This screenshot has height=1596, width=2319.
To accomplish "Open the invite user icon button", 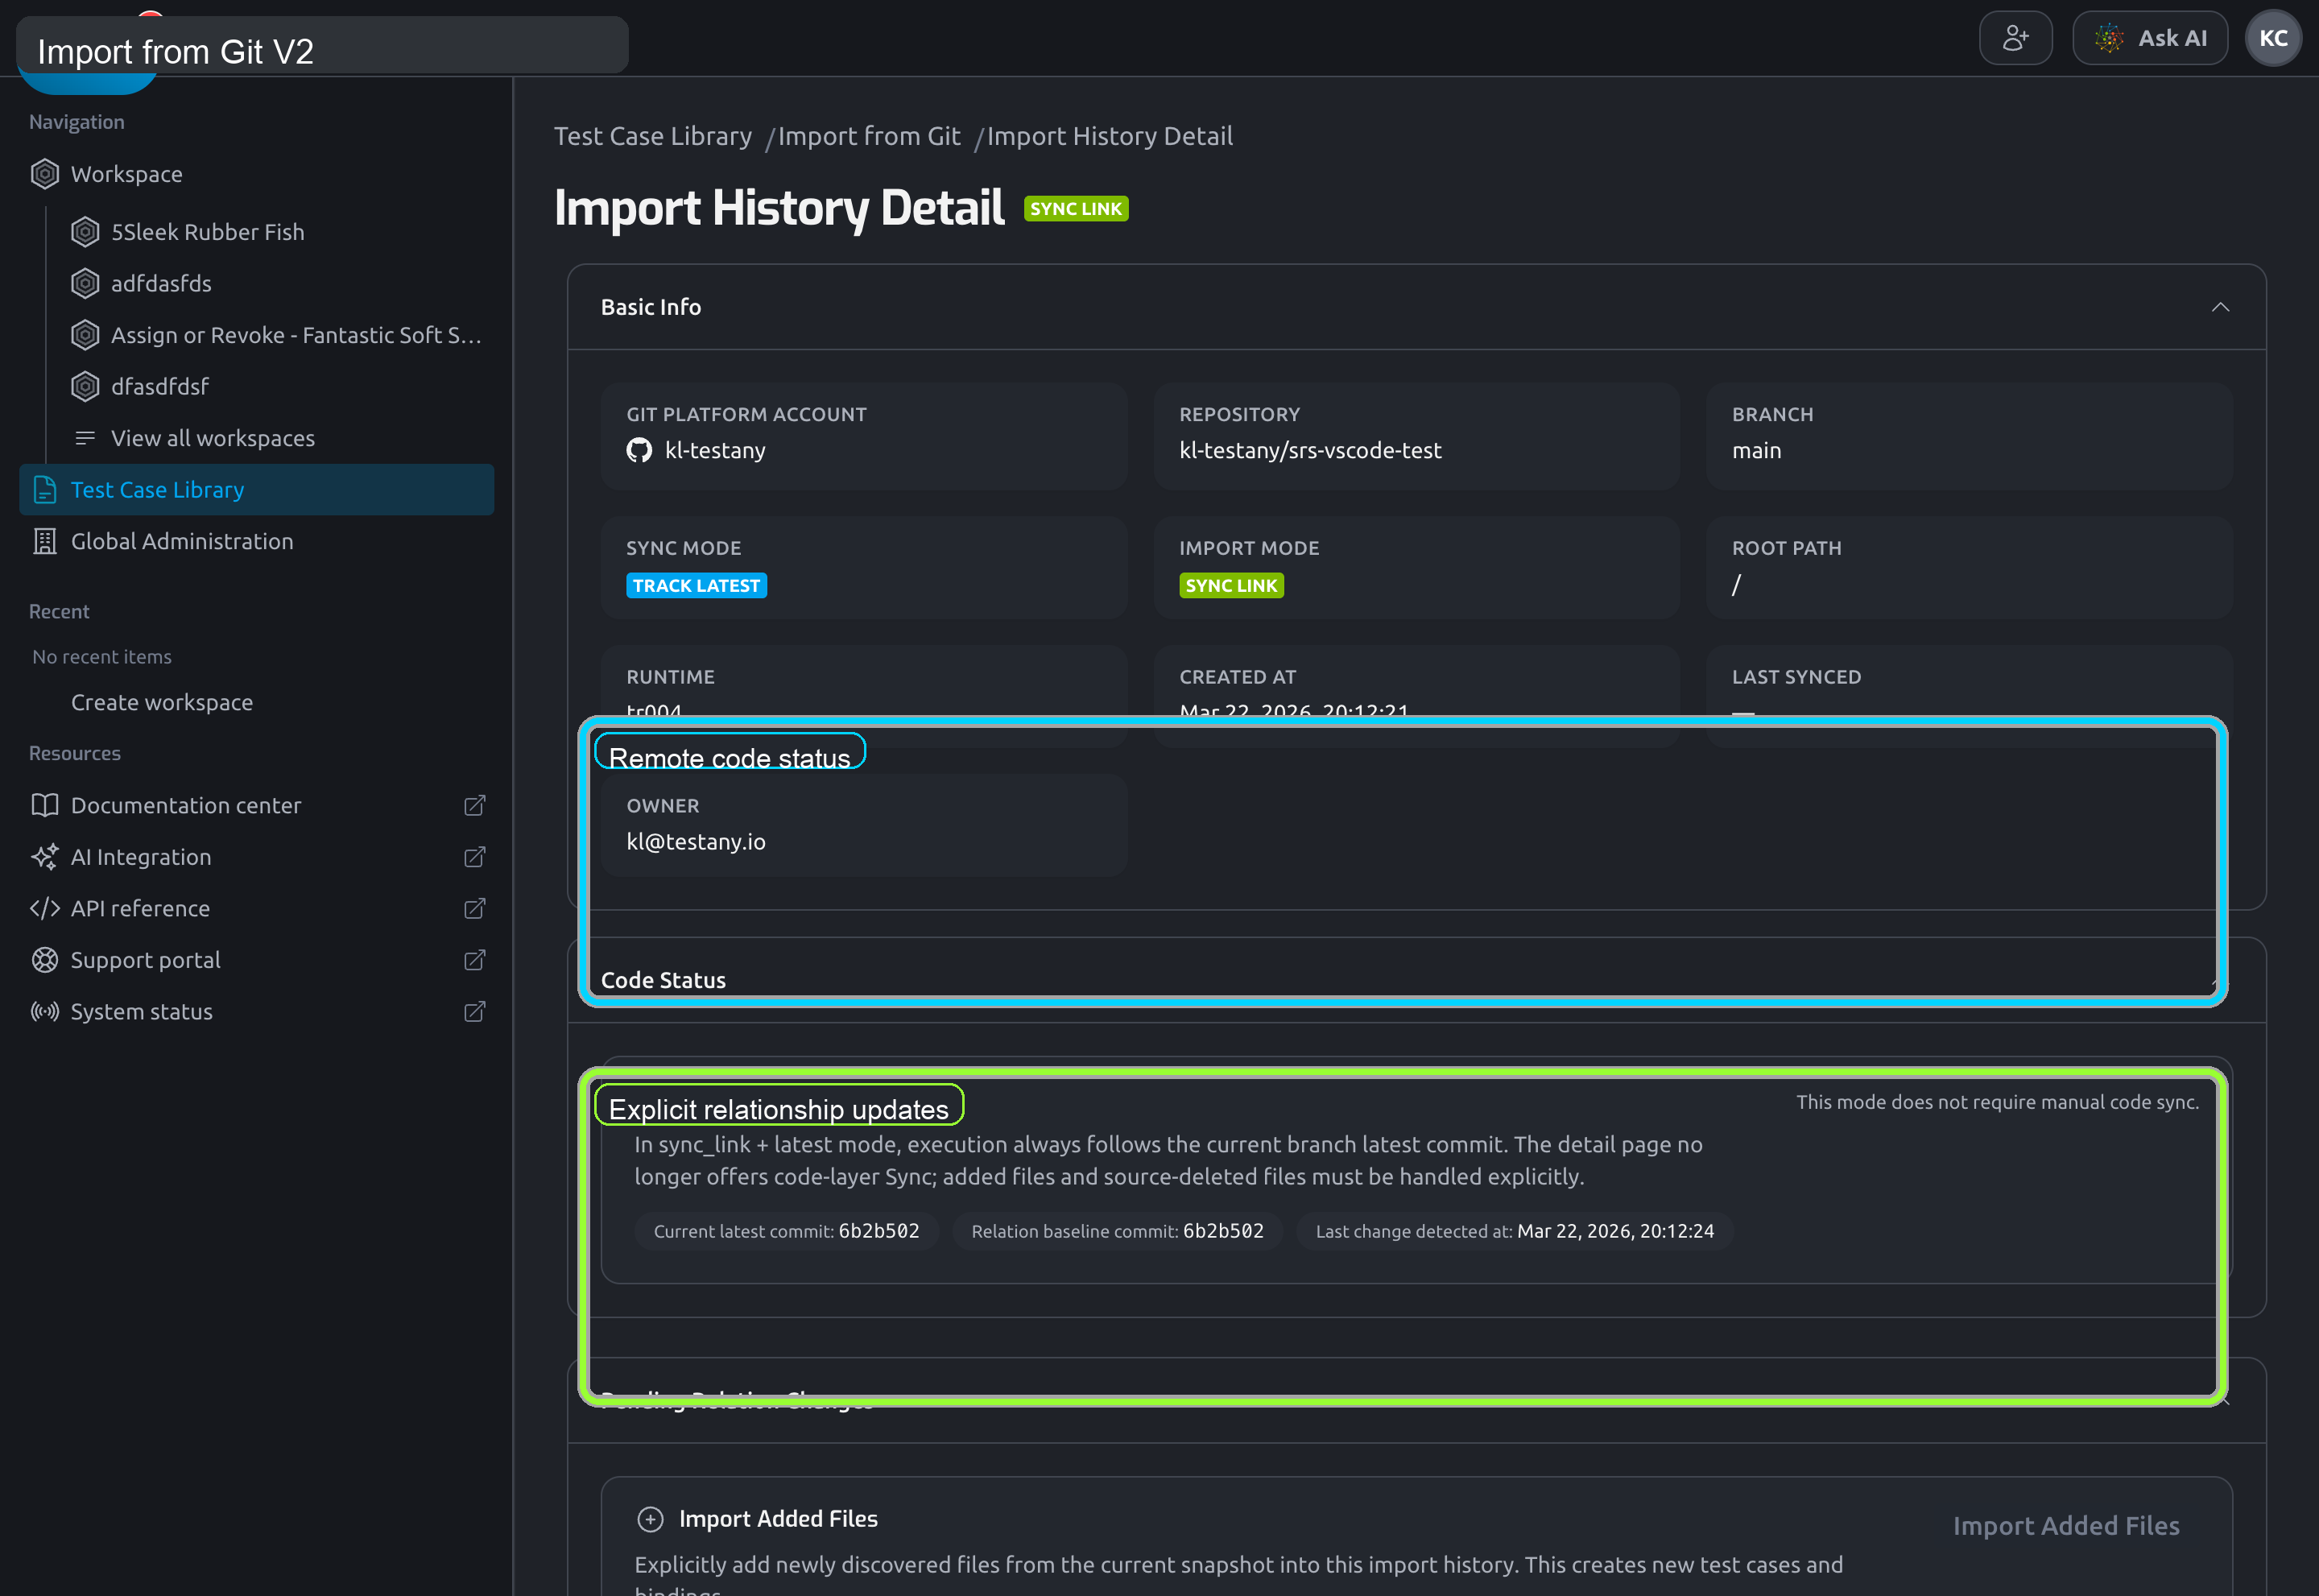I will click(2015, 38).
